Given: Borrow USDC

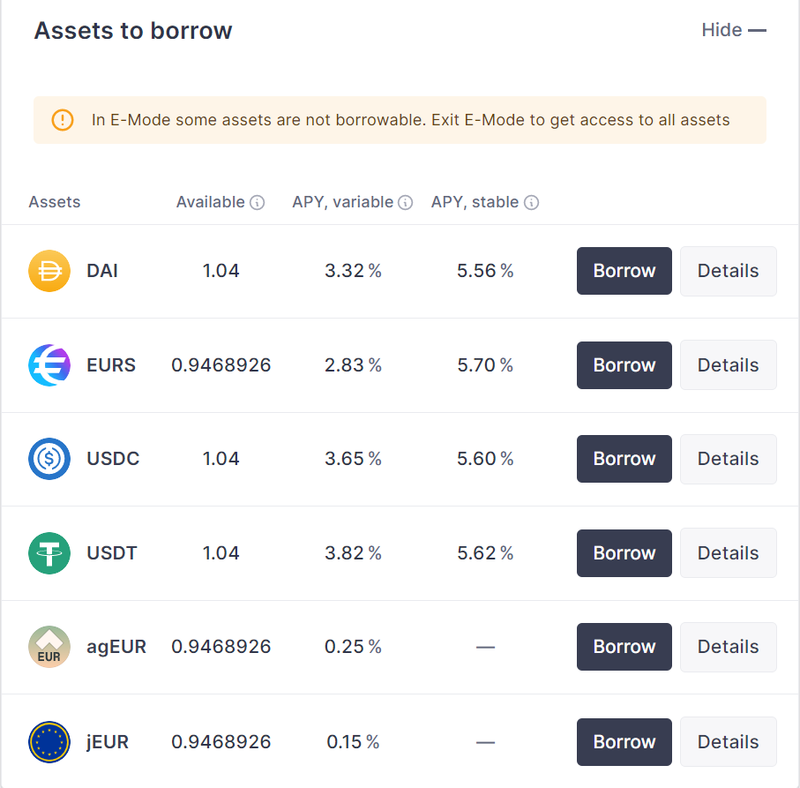Looking at the screenshot, I should [x=624, y=459].
